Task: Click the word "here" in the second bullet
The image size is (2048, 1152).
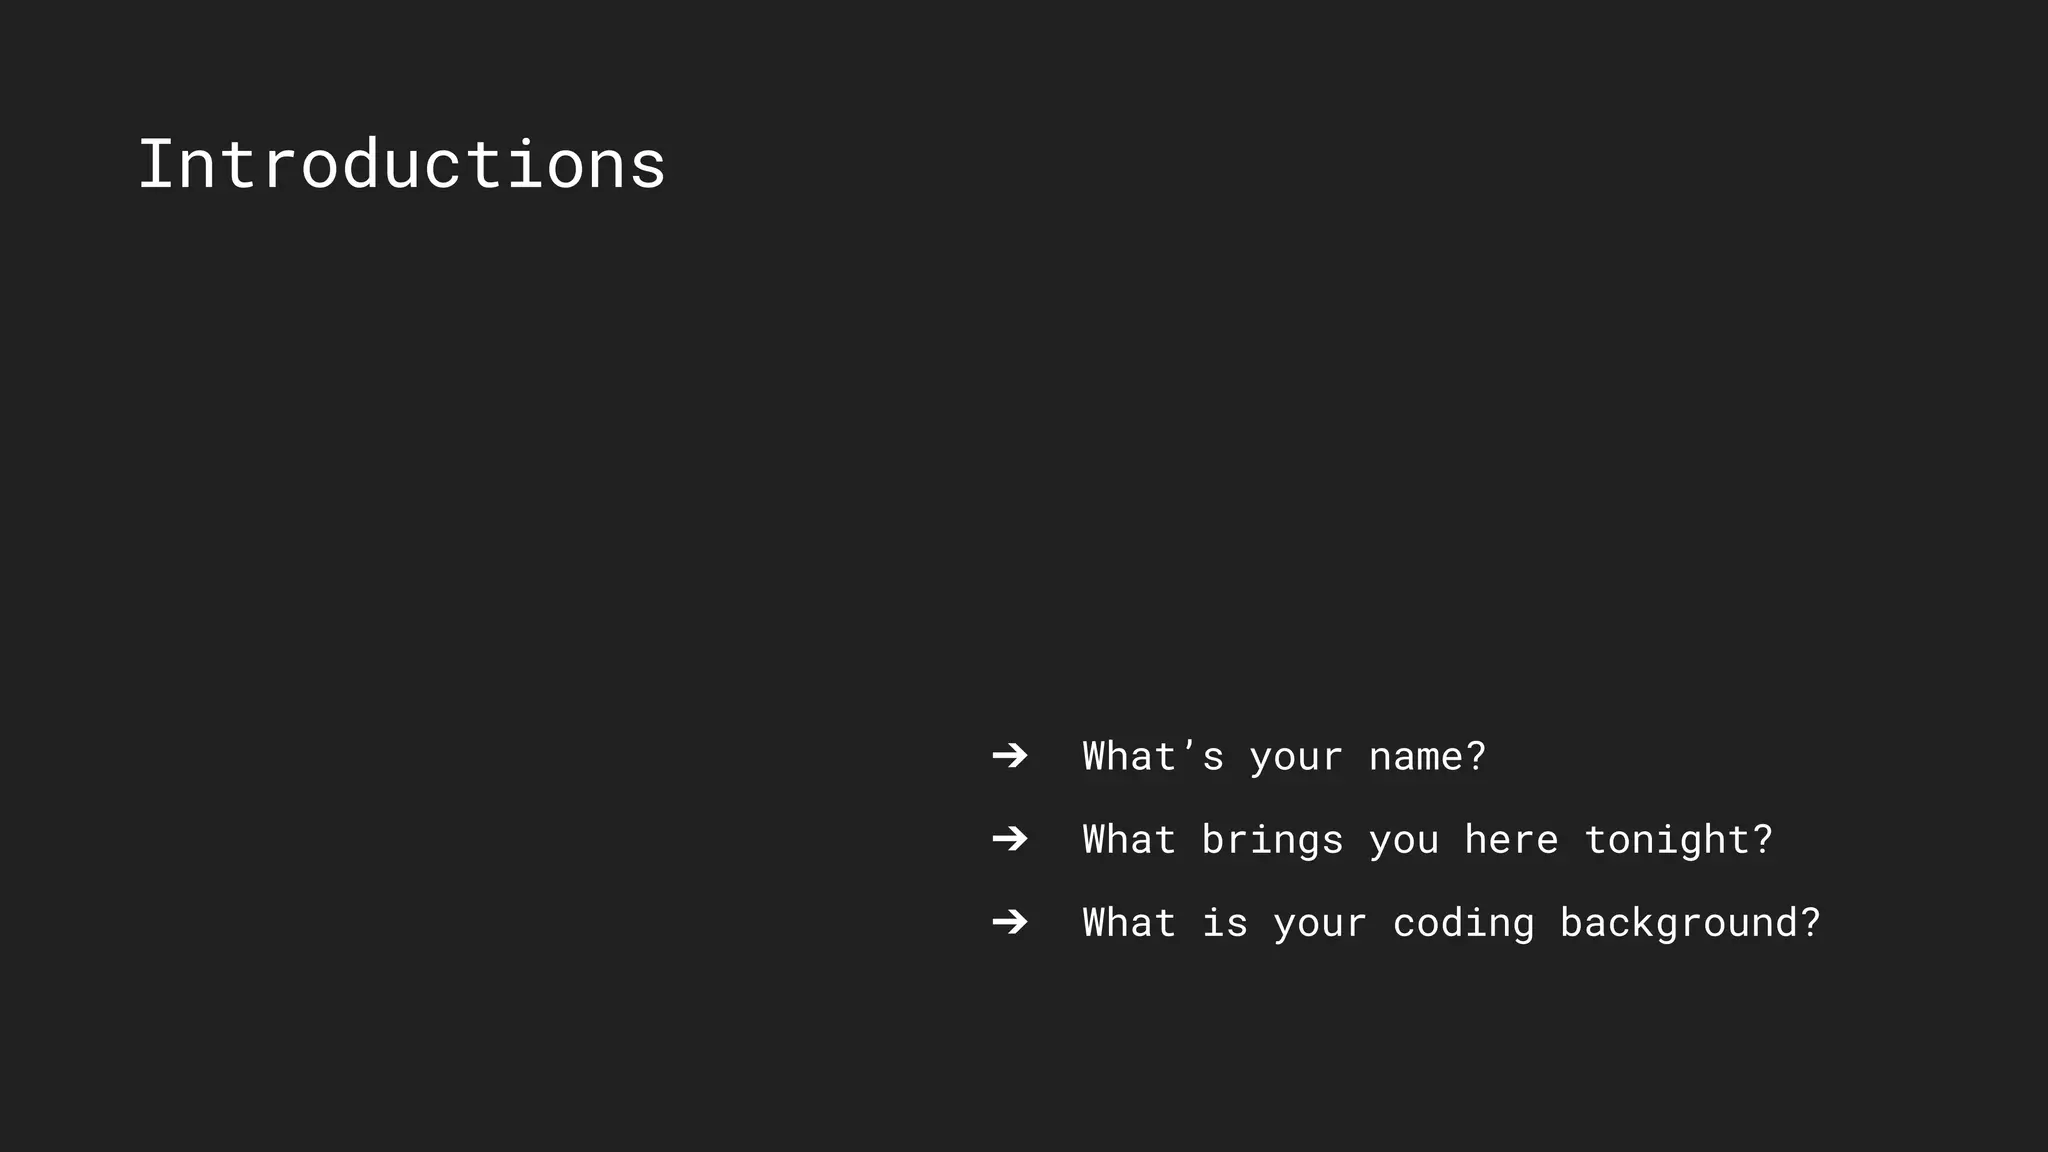Action: [1511, 840]
